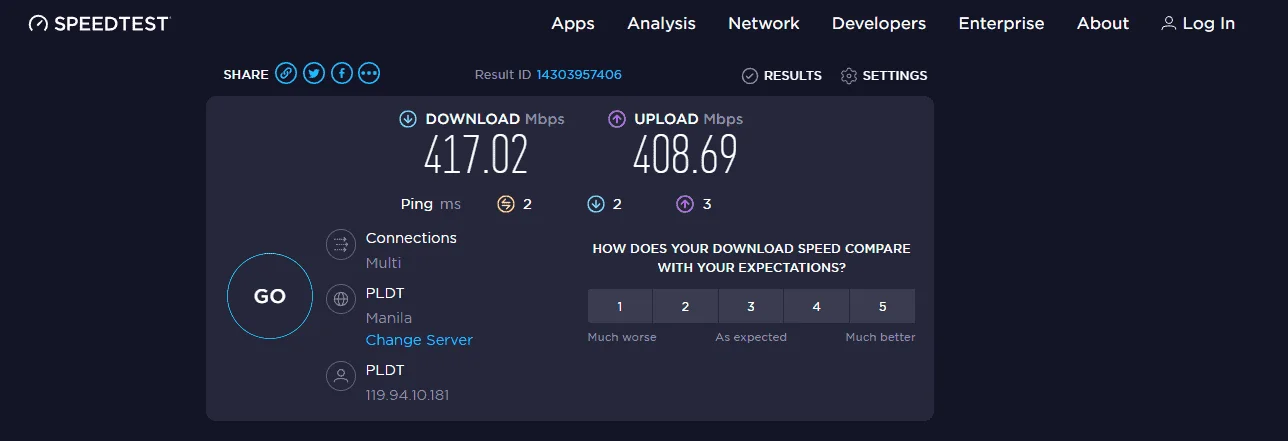Screen dimensions: 1288x441
Task: Open more share options ellipsis icon
Action: point(370,73)
